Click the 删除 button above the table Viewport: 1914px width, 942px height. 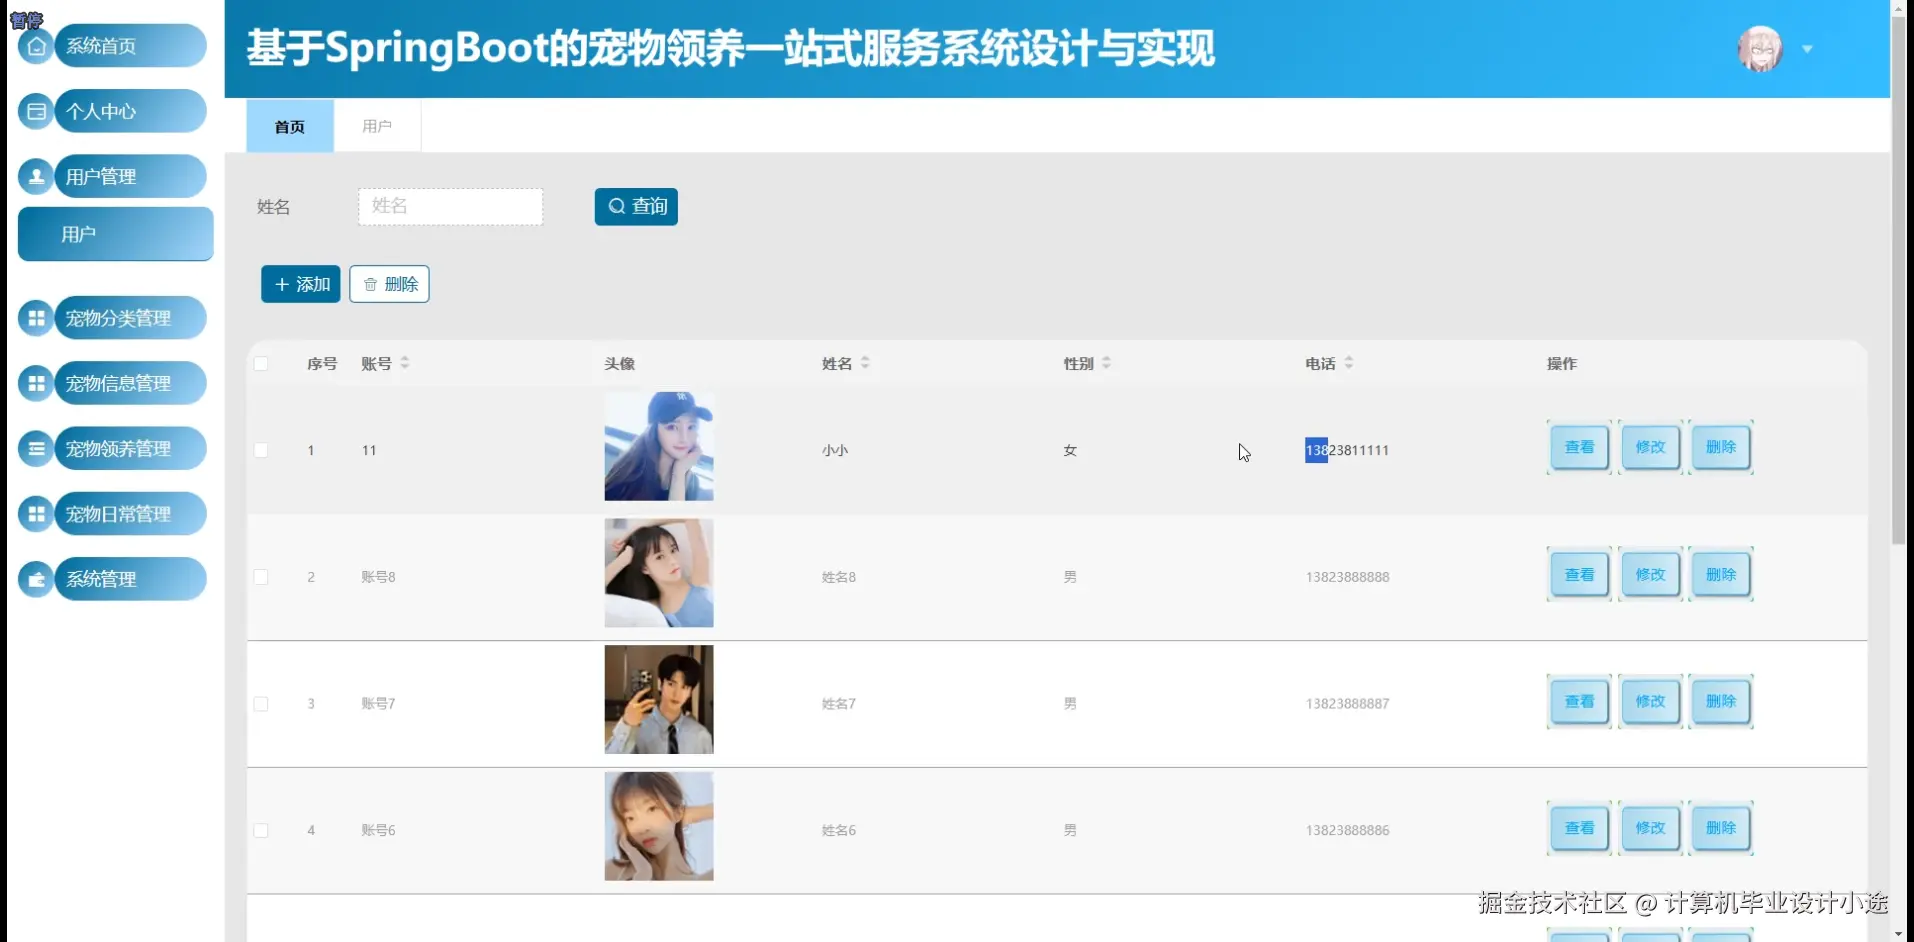pyautogui.click(x=389, y=284)
